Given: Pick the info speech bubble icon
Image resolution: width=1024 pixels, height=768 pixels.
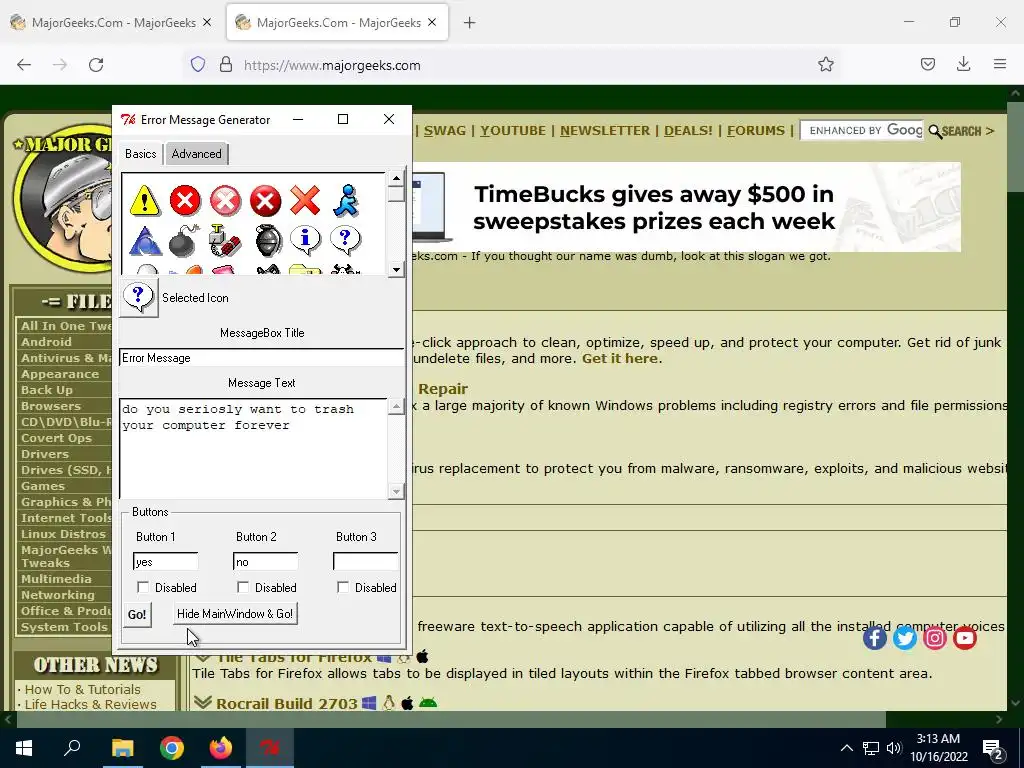Looking at the screenshot, I should (305, 240).
